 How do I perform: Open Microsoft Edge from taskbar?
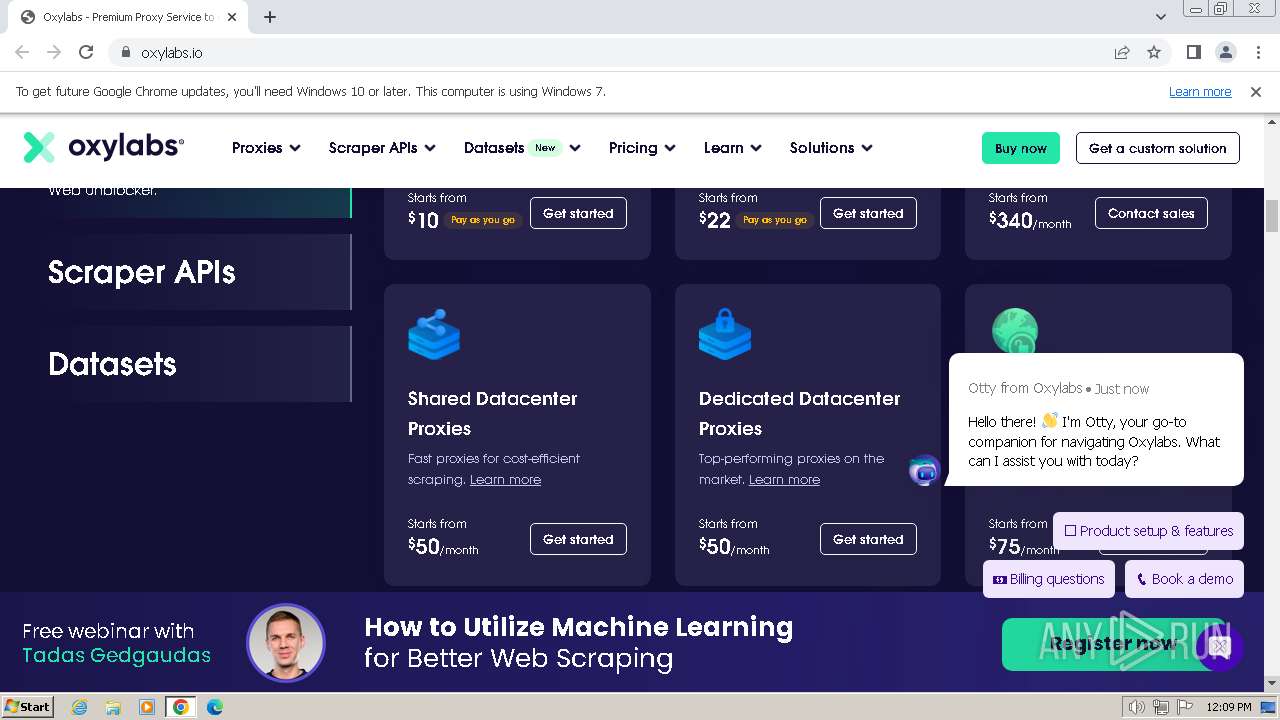(215, 707)
